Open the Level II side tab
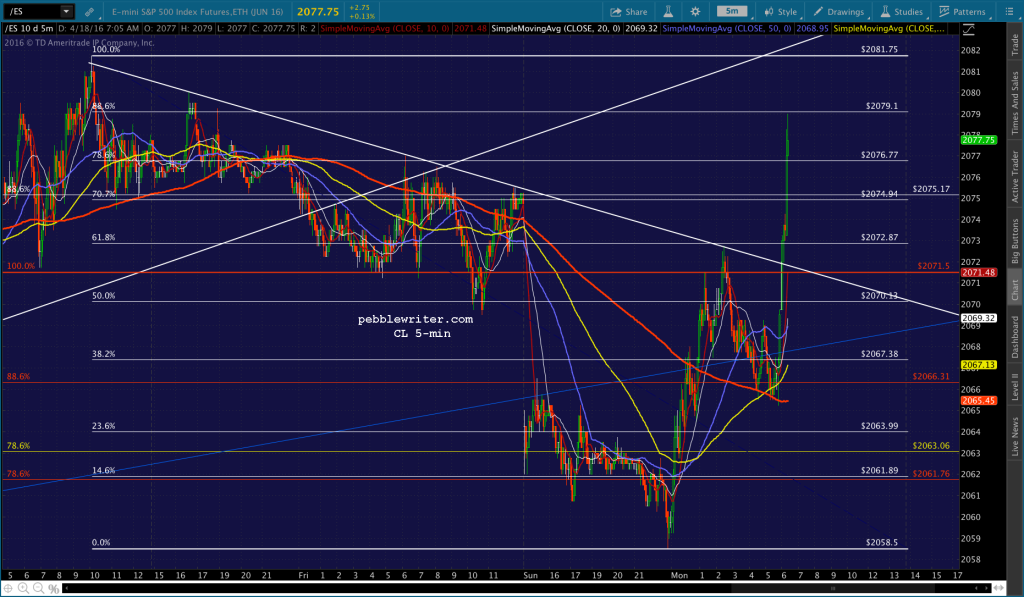 pos(1015,386)
